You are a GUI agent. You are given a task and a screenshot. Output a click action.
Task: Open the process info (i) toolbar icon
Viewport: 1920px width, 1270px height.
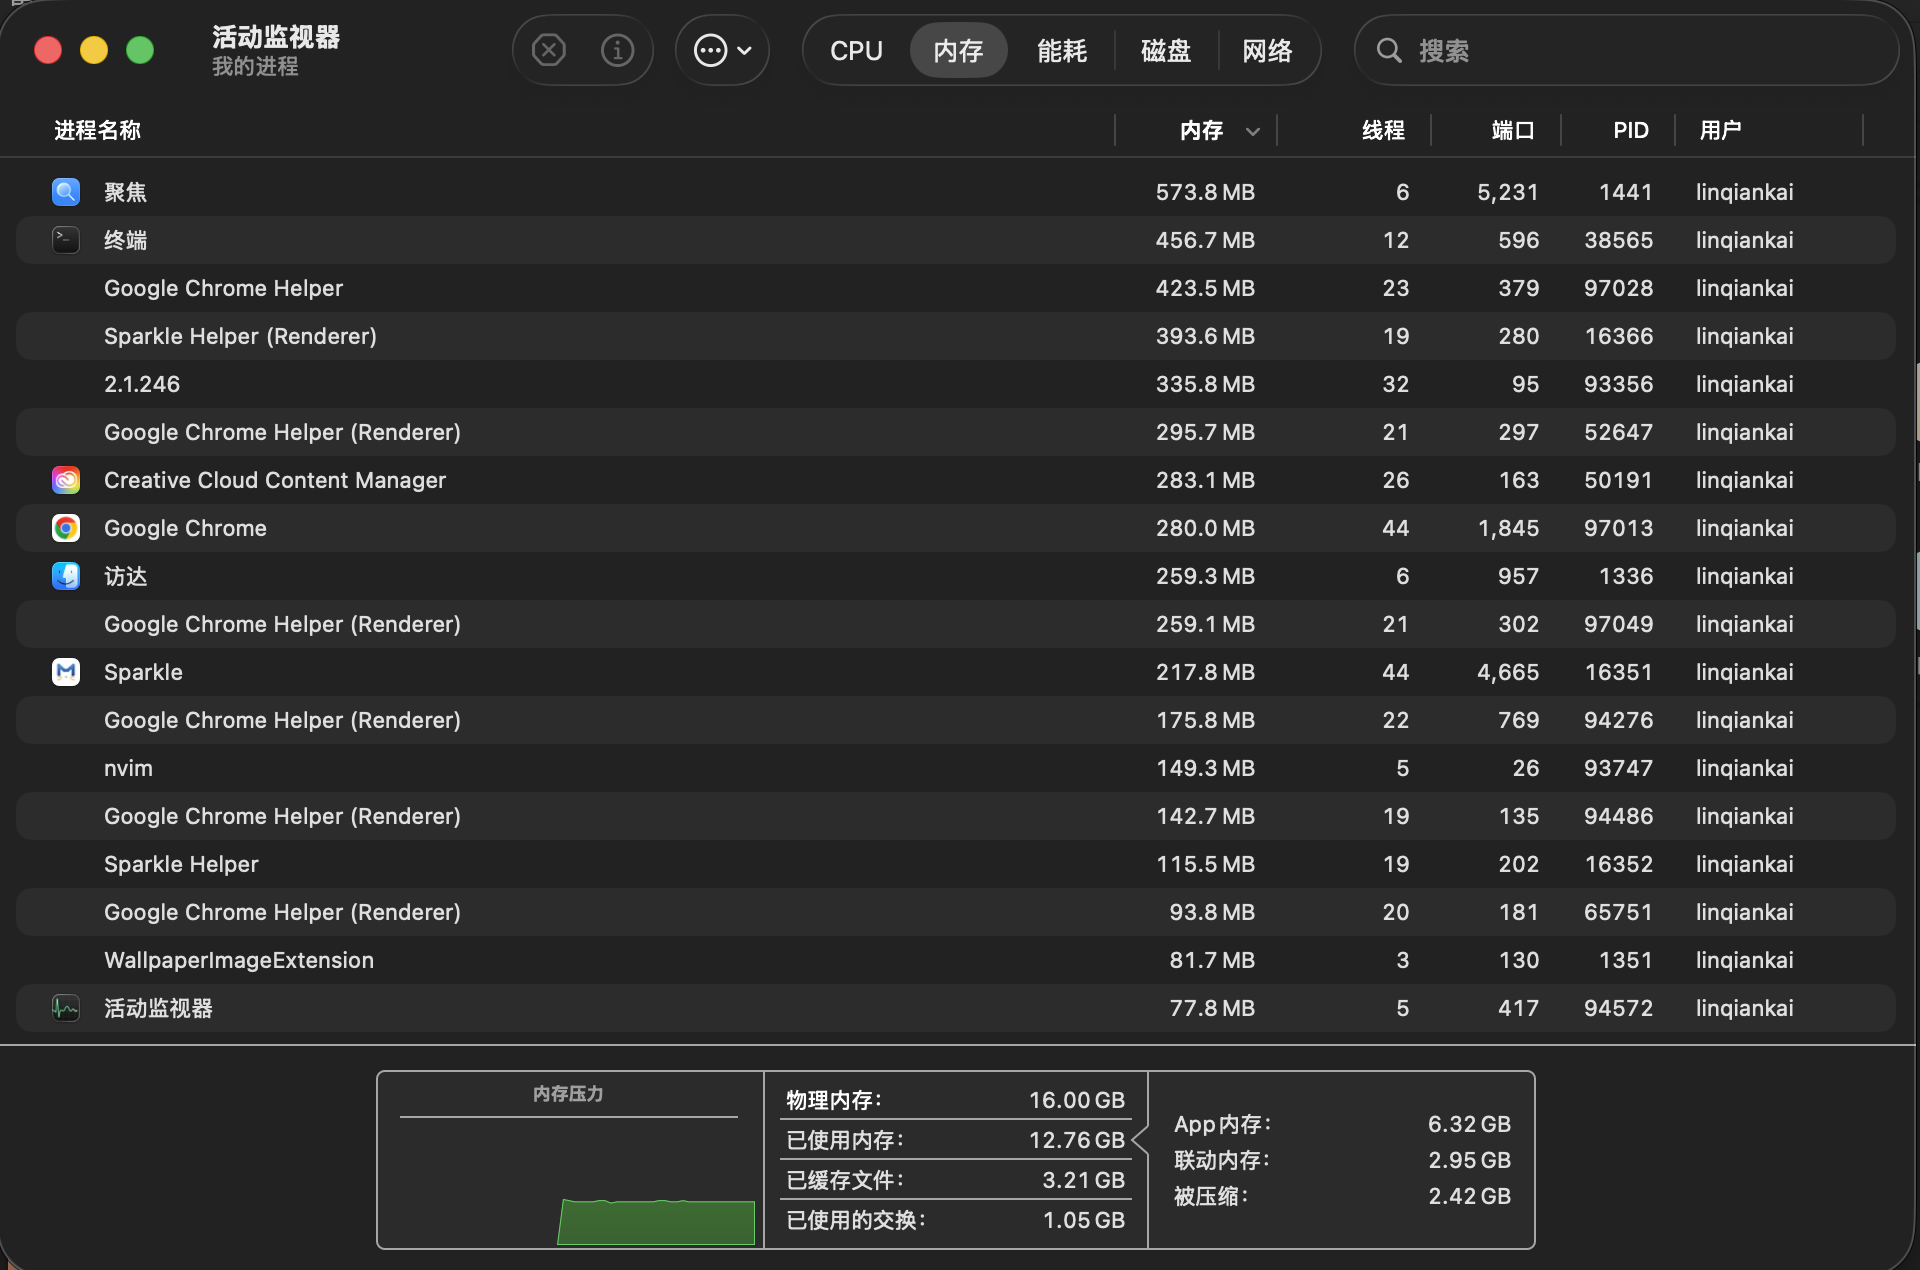pos(617,50)
